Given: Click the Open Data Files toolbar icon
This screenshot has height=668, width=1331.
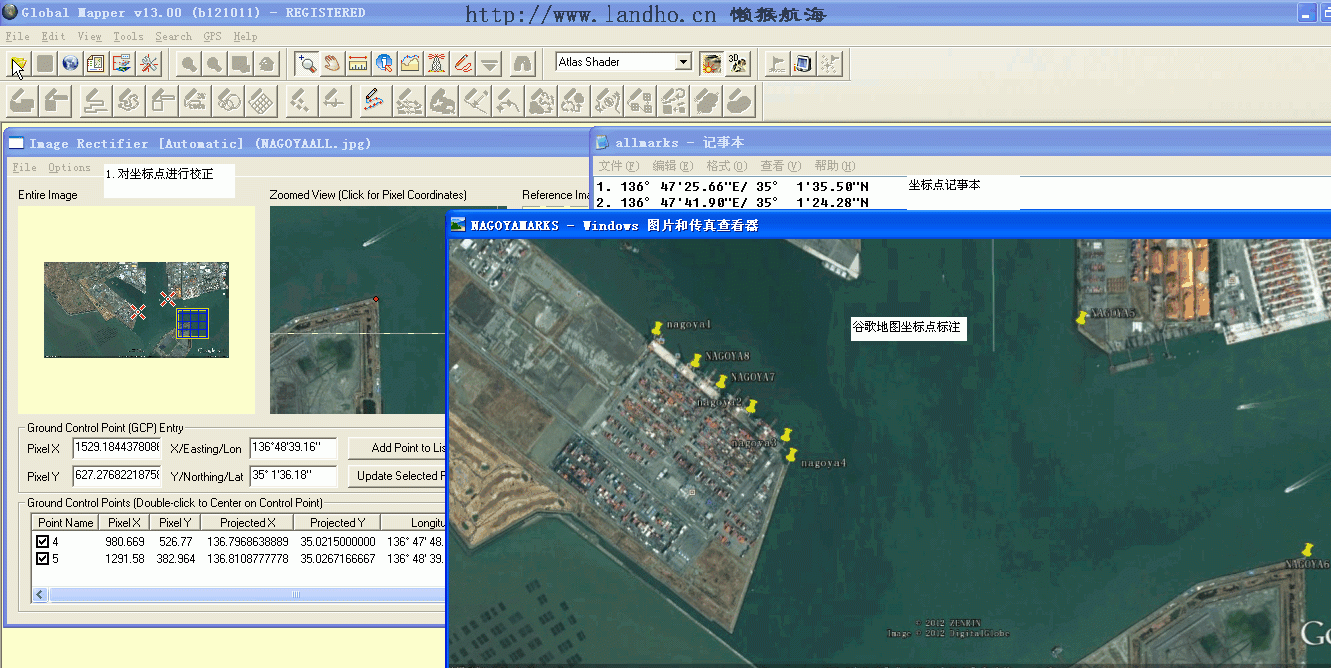Looking at the screenshot, I should click(19, 64).
